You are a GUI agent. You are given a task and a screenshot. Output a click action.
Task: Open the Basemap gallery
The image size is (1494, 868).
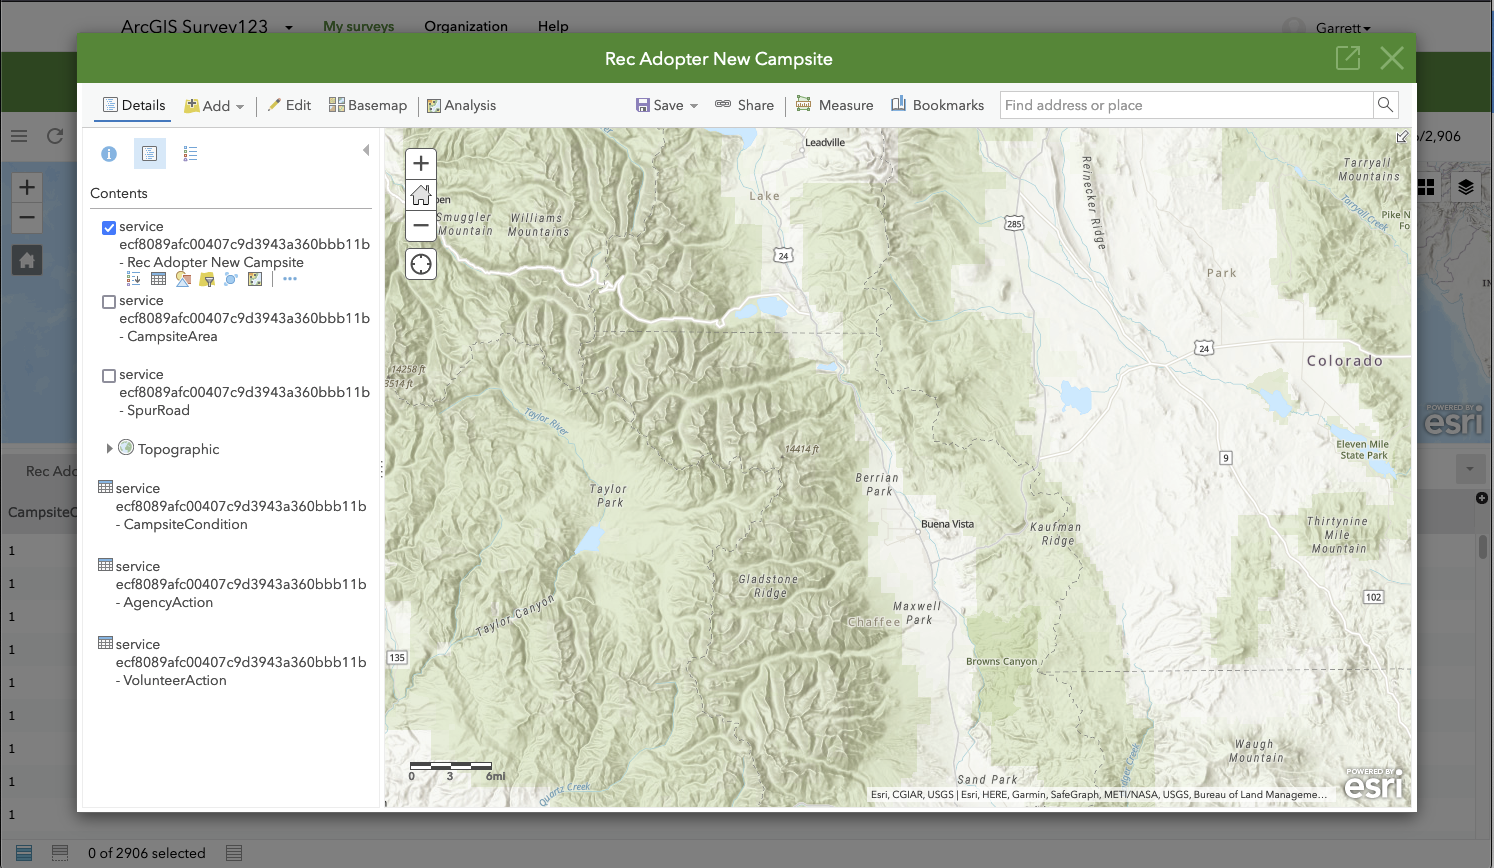(x=368, y=105)
